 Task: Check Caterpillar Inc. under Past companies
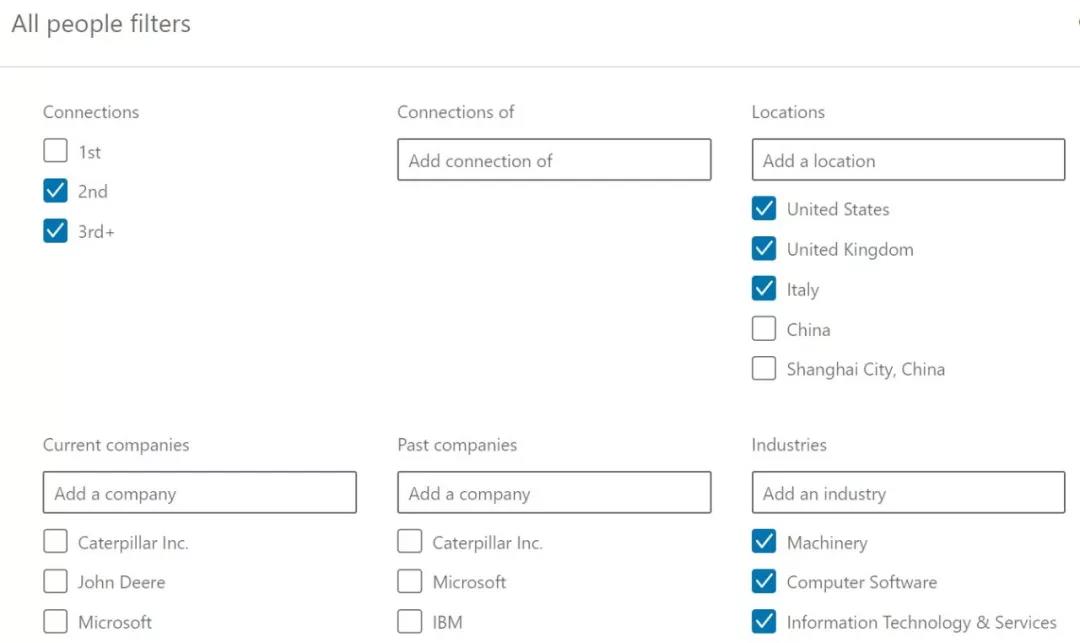point(410,542)
